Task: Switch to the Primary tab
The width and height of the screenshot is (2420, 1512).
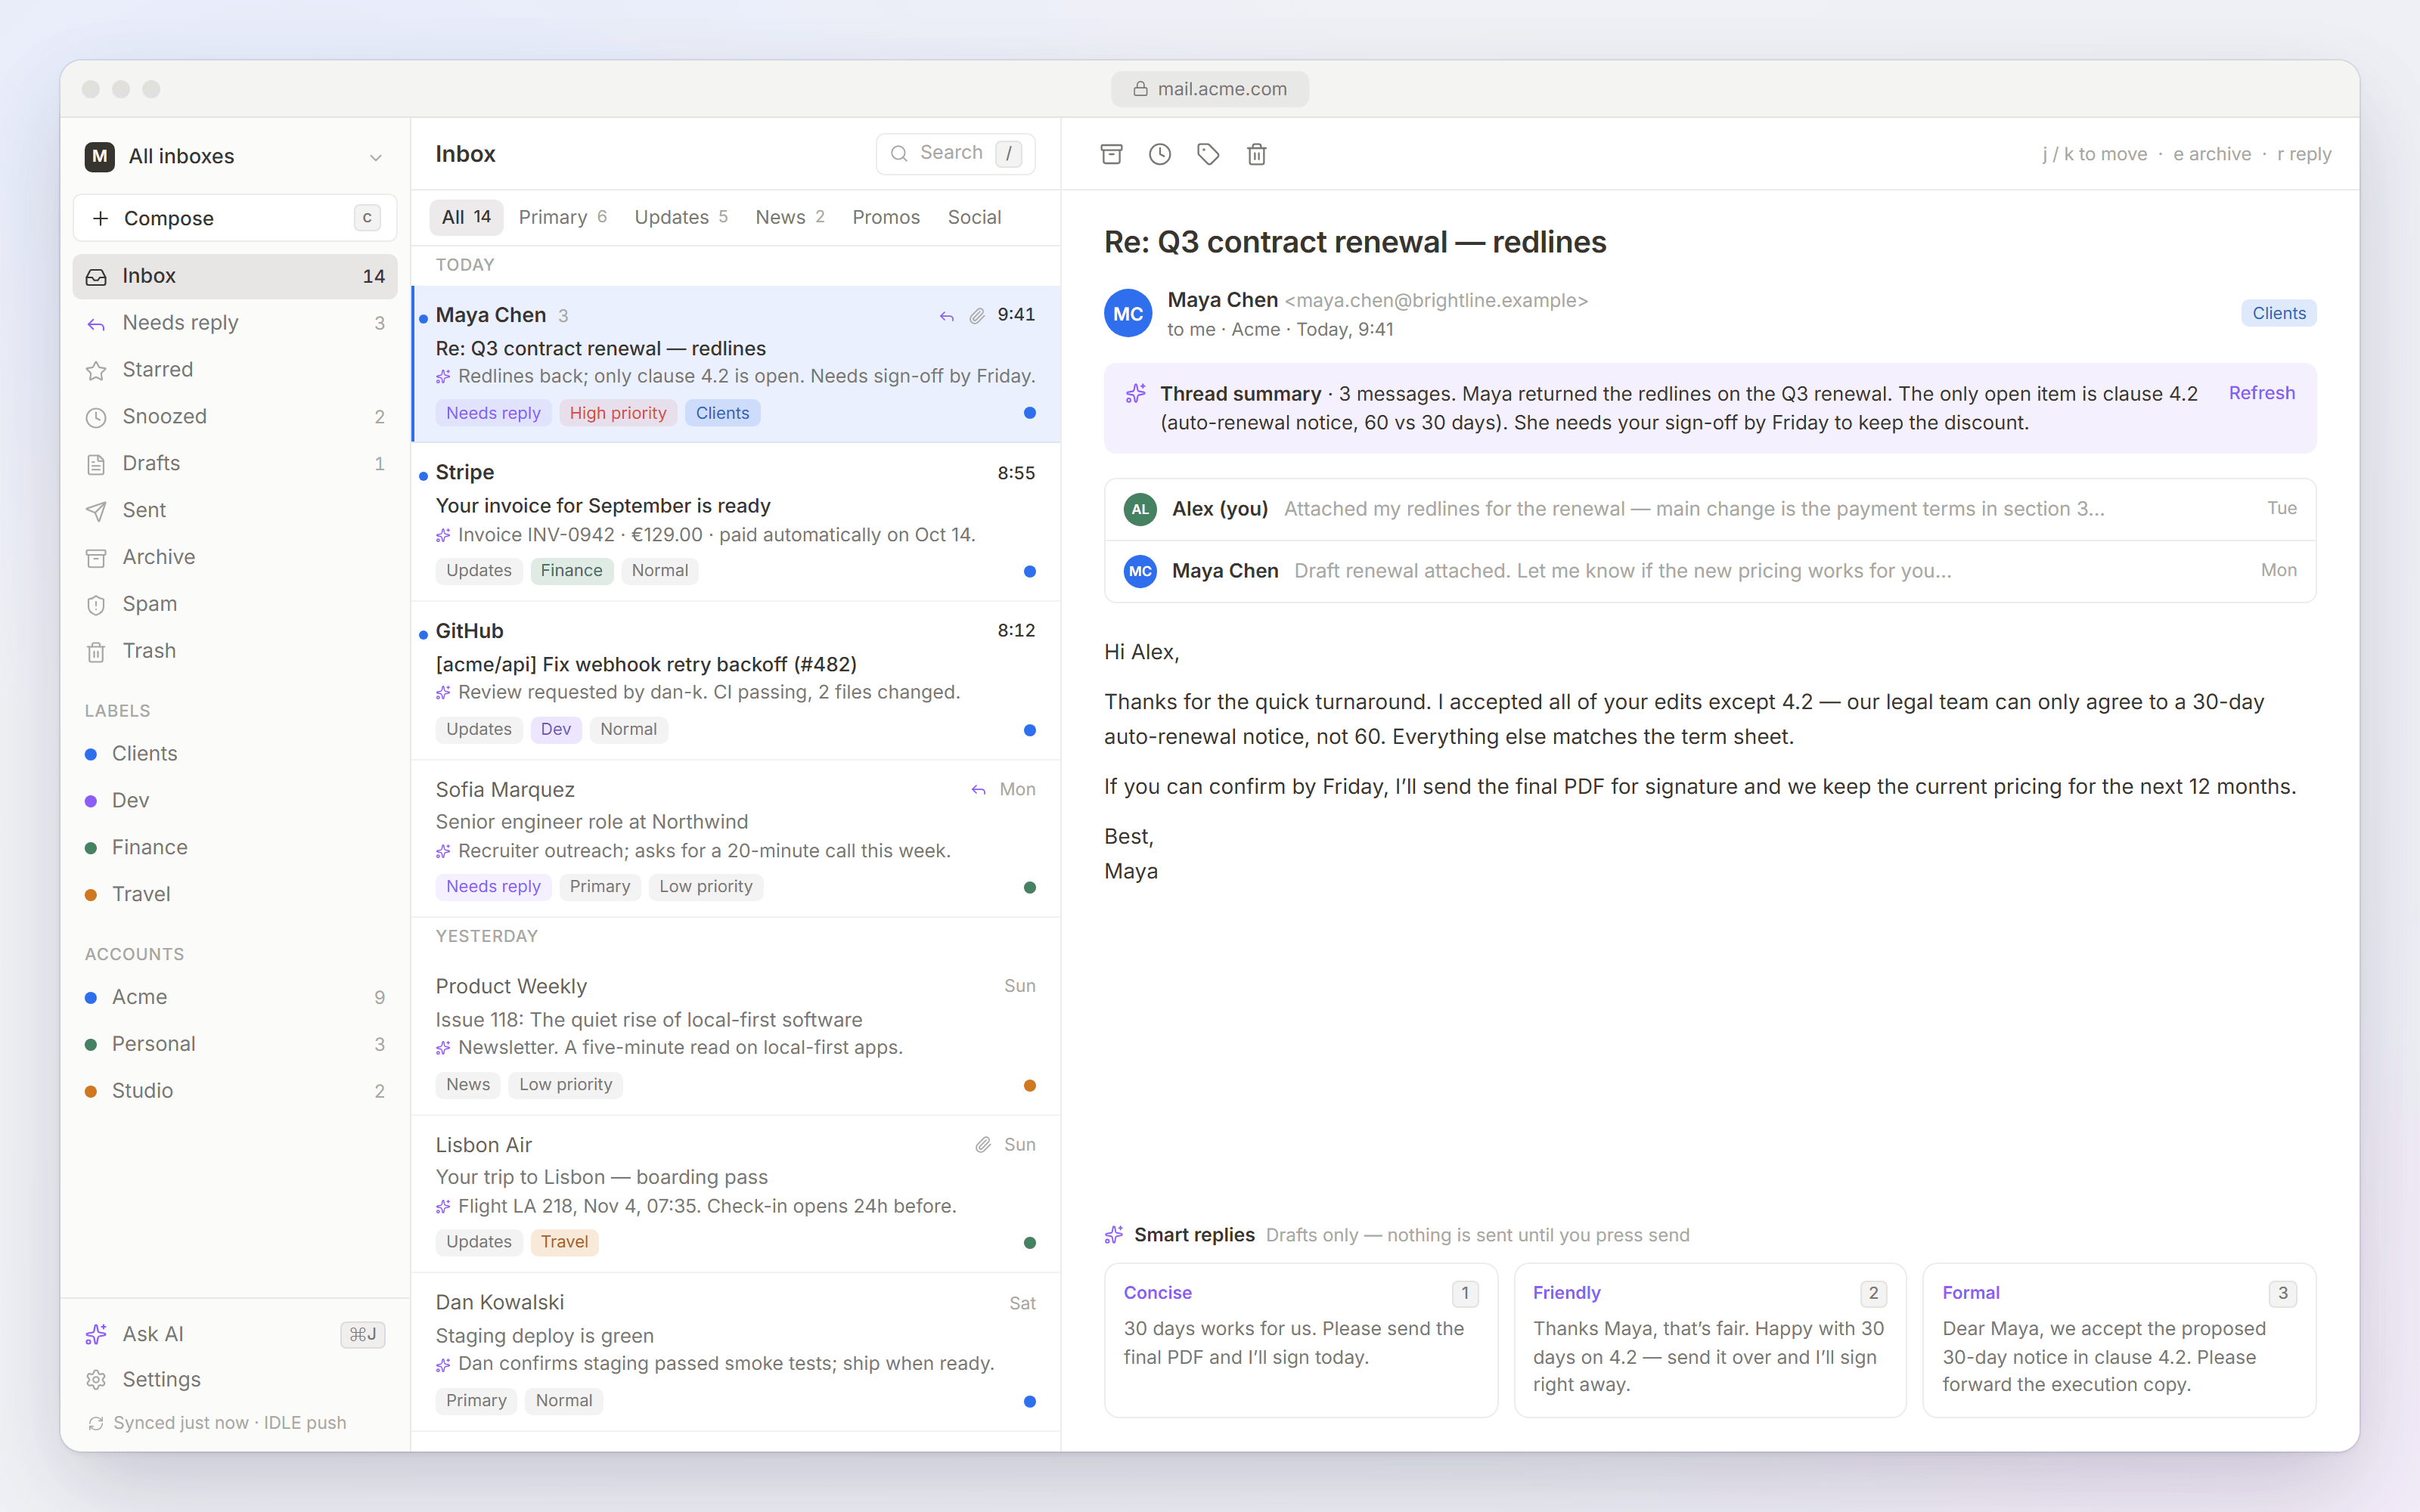Action: pos(563,217)
